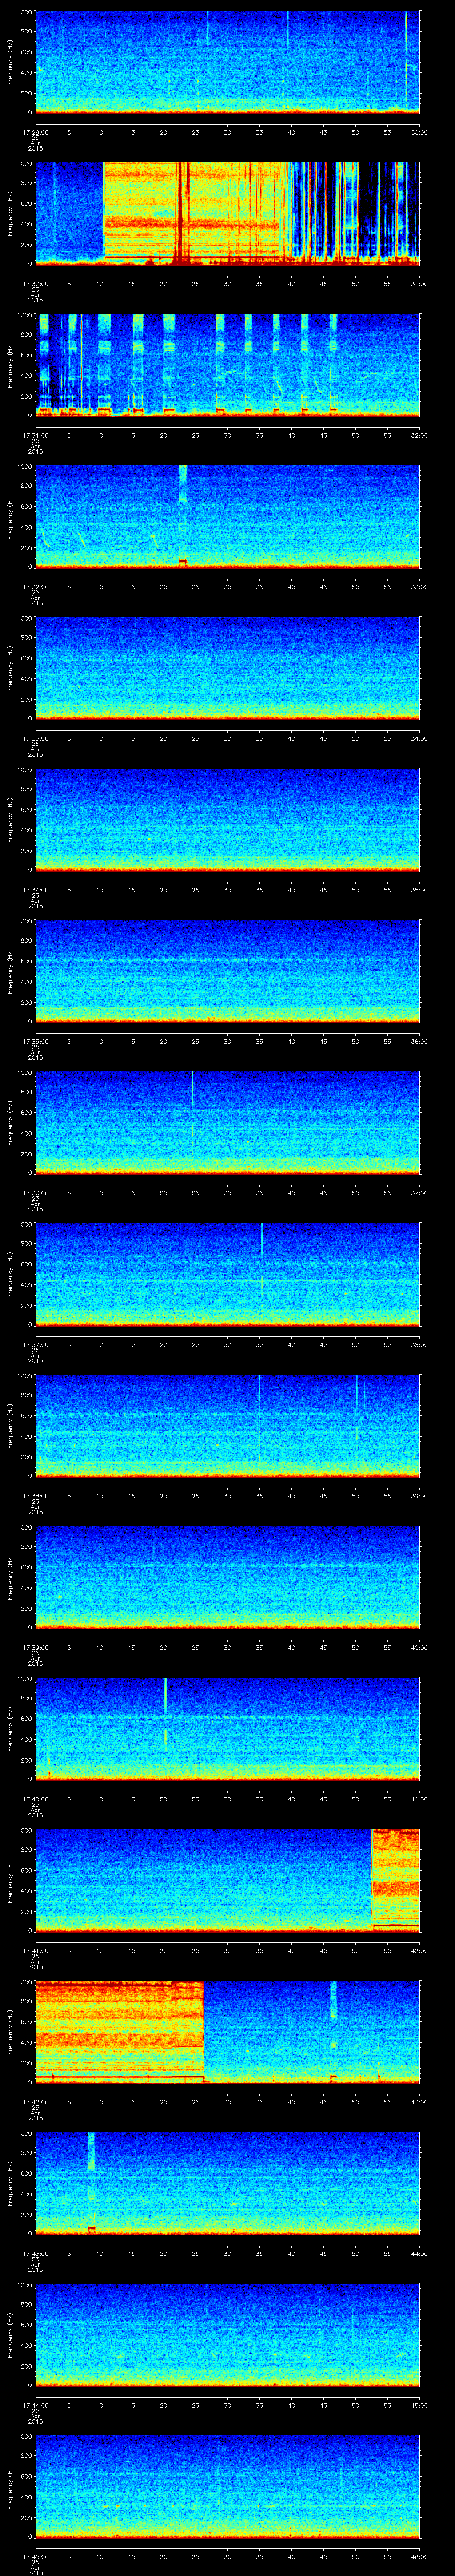Click the "17:42:00" start time label

(x=35, y=2101)
